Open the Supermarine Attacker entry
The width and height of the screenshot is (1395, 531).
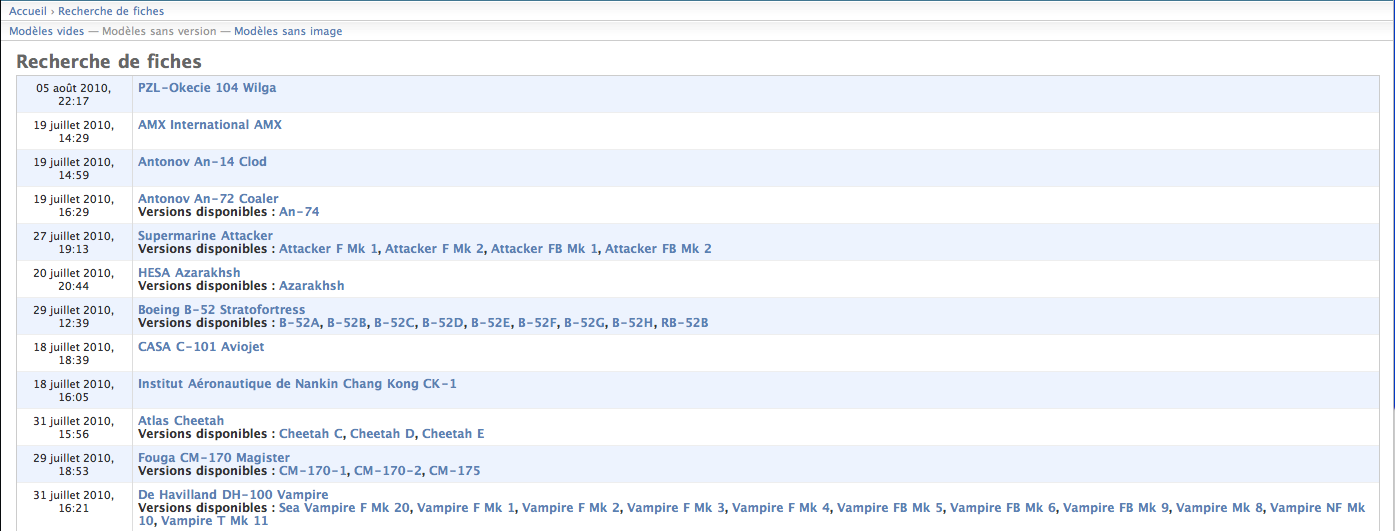tap(205, 236)
